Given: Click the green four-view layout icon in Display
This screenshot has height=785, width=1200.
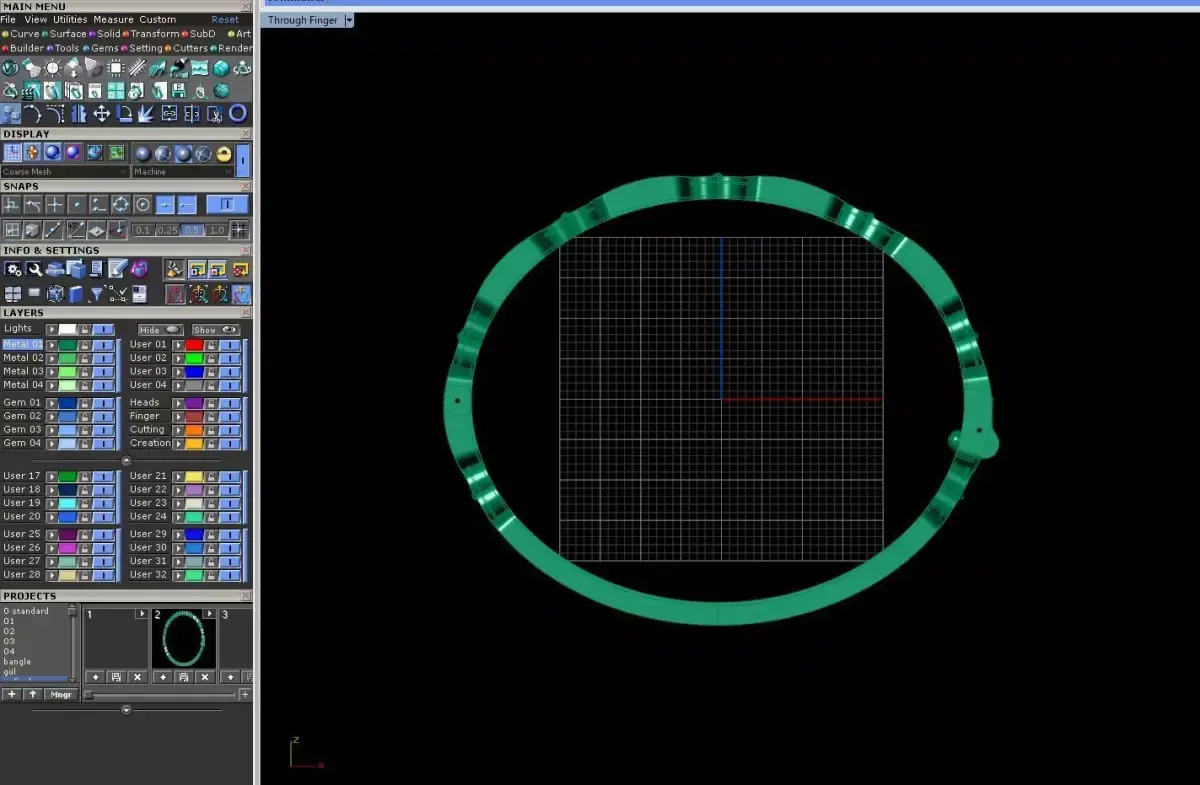Looking at the screenshot, I should (116, 153).
